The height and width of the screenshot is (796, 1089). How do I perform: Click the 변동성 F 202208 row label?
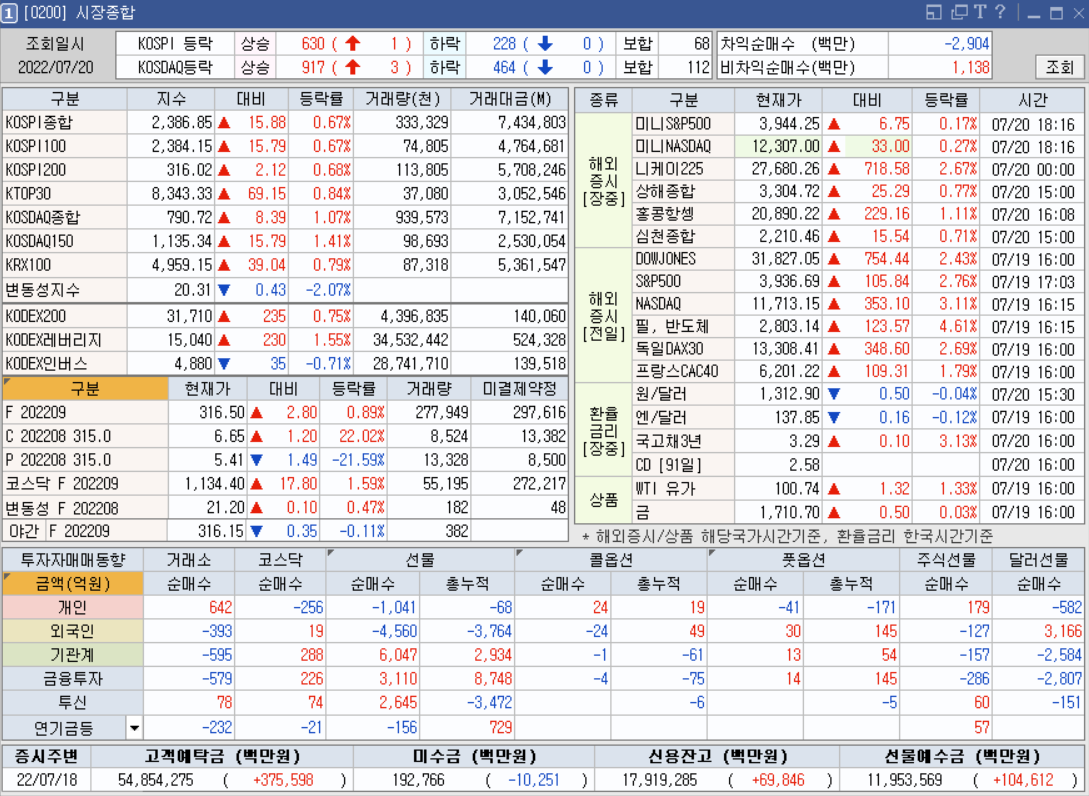pyautogui.click(x=85, y=508)
